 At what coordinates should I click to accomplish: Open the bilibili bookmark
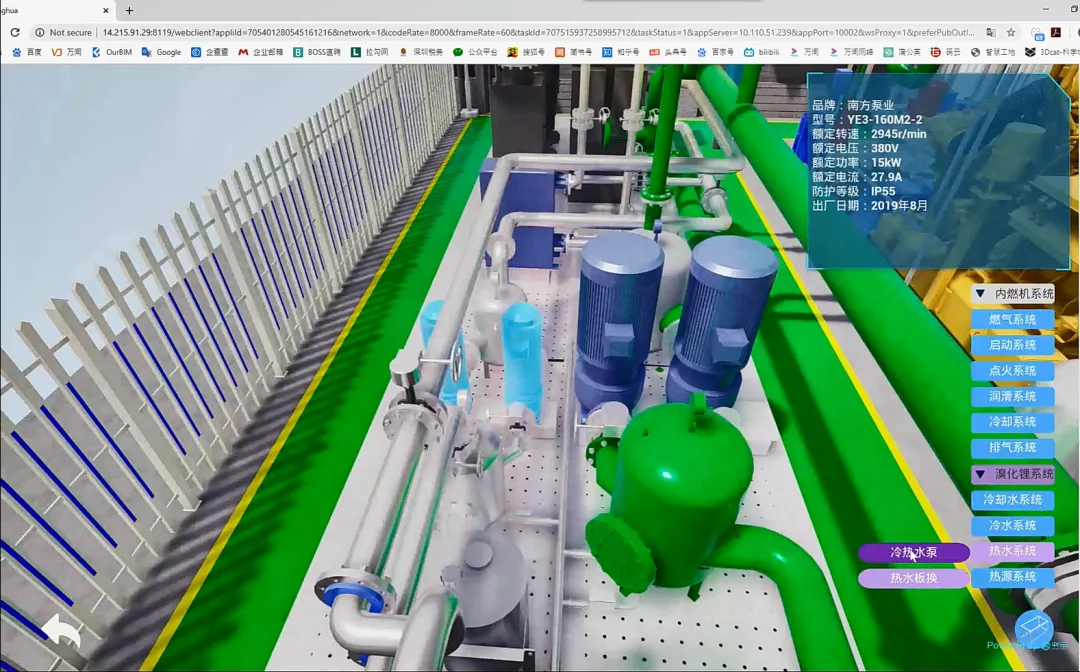[761, 52]
